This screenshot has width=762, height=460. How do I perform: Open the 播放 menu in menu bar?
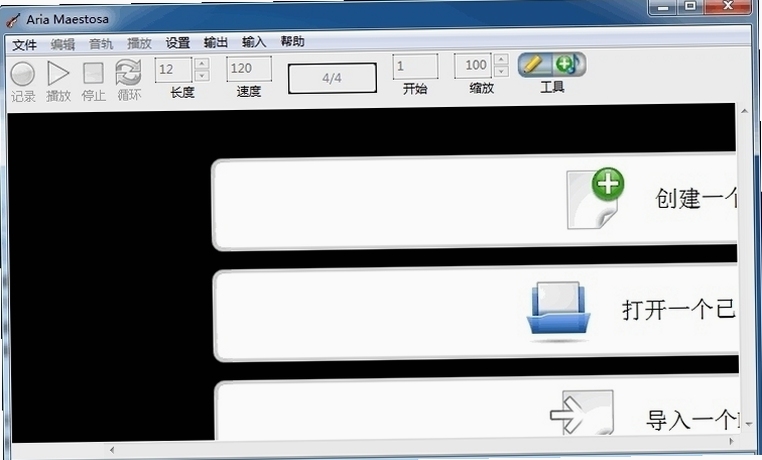point(139,43)
